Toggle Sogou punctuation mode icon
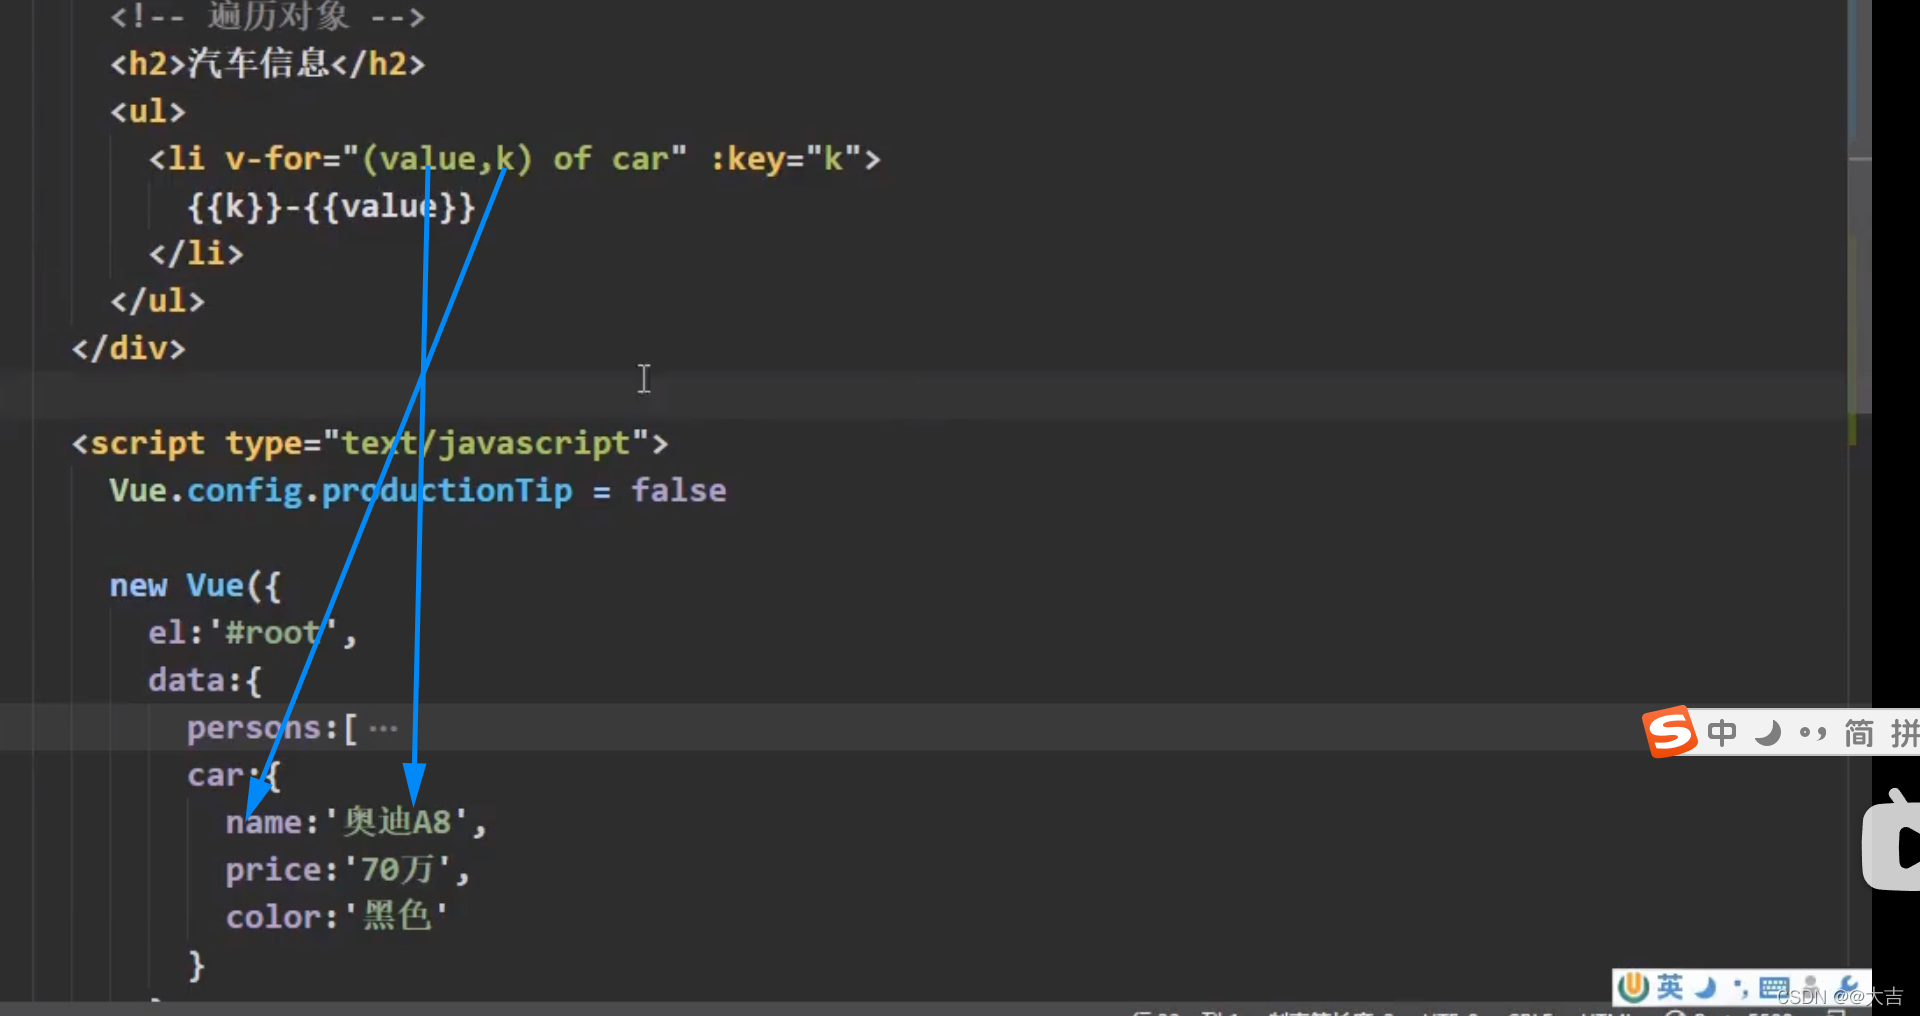 pyautogui.click(x=1813, y=734)
